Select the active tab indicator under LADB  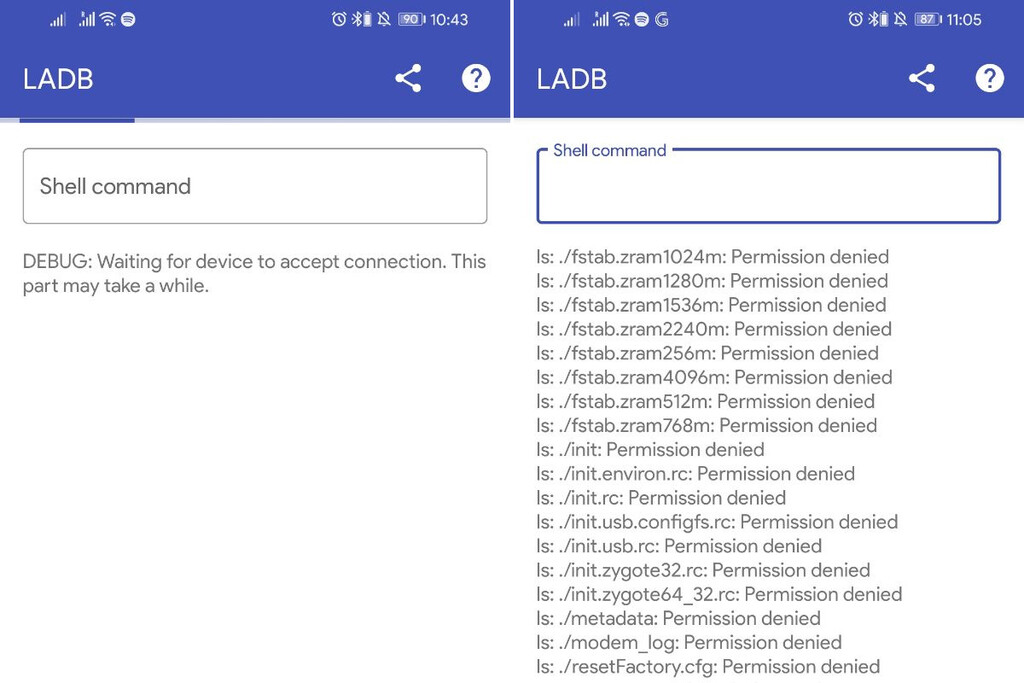point(77,119)
